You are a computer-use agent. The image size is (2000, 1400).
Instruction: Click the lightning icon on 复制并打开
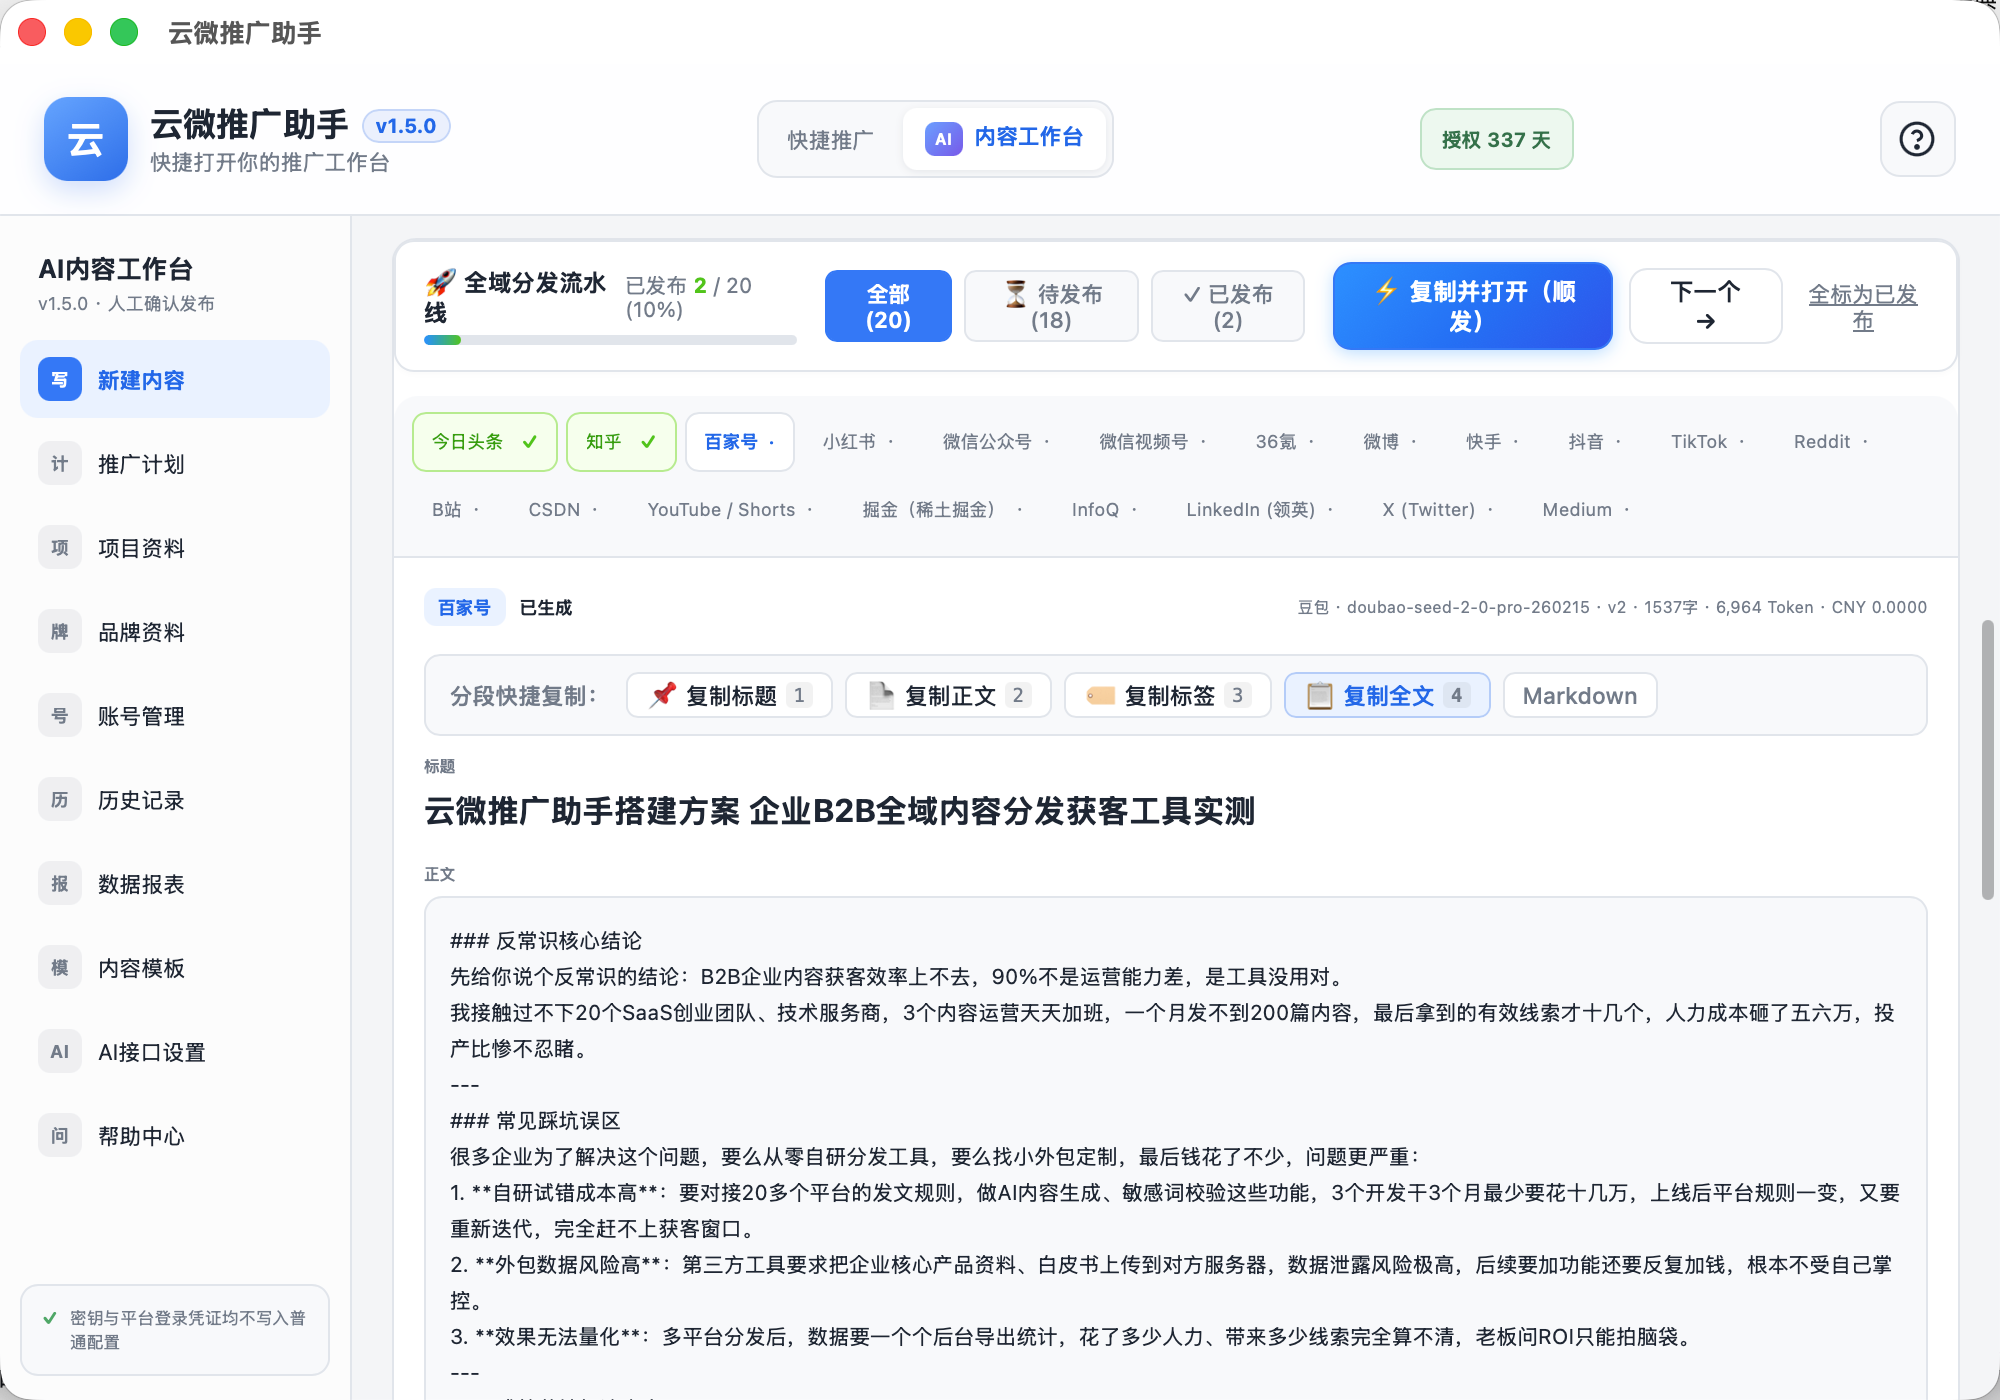pyautogui.click(x=1386, y=291)
